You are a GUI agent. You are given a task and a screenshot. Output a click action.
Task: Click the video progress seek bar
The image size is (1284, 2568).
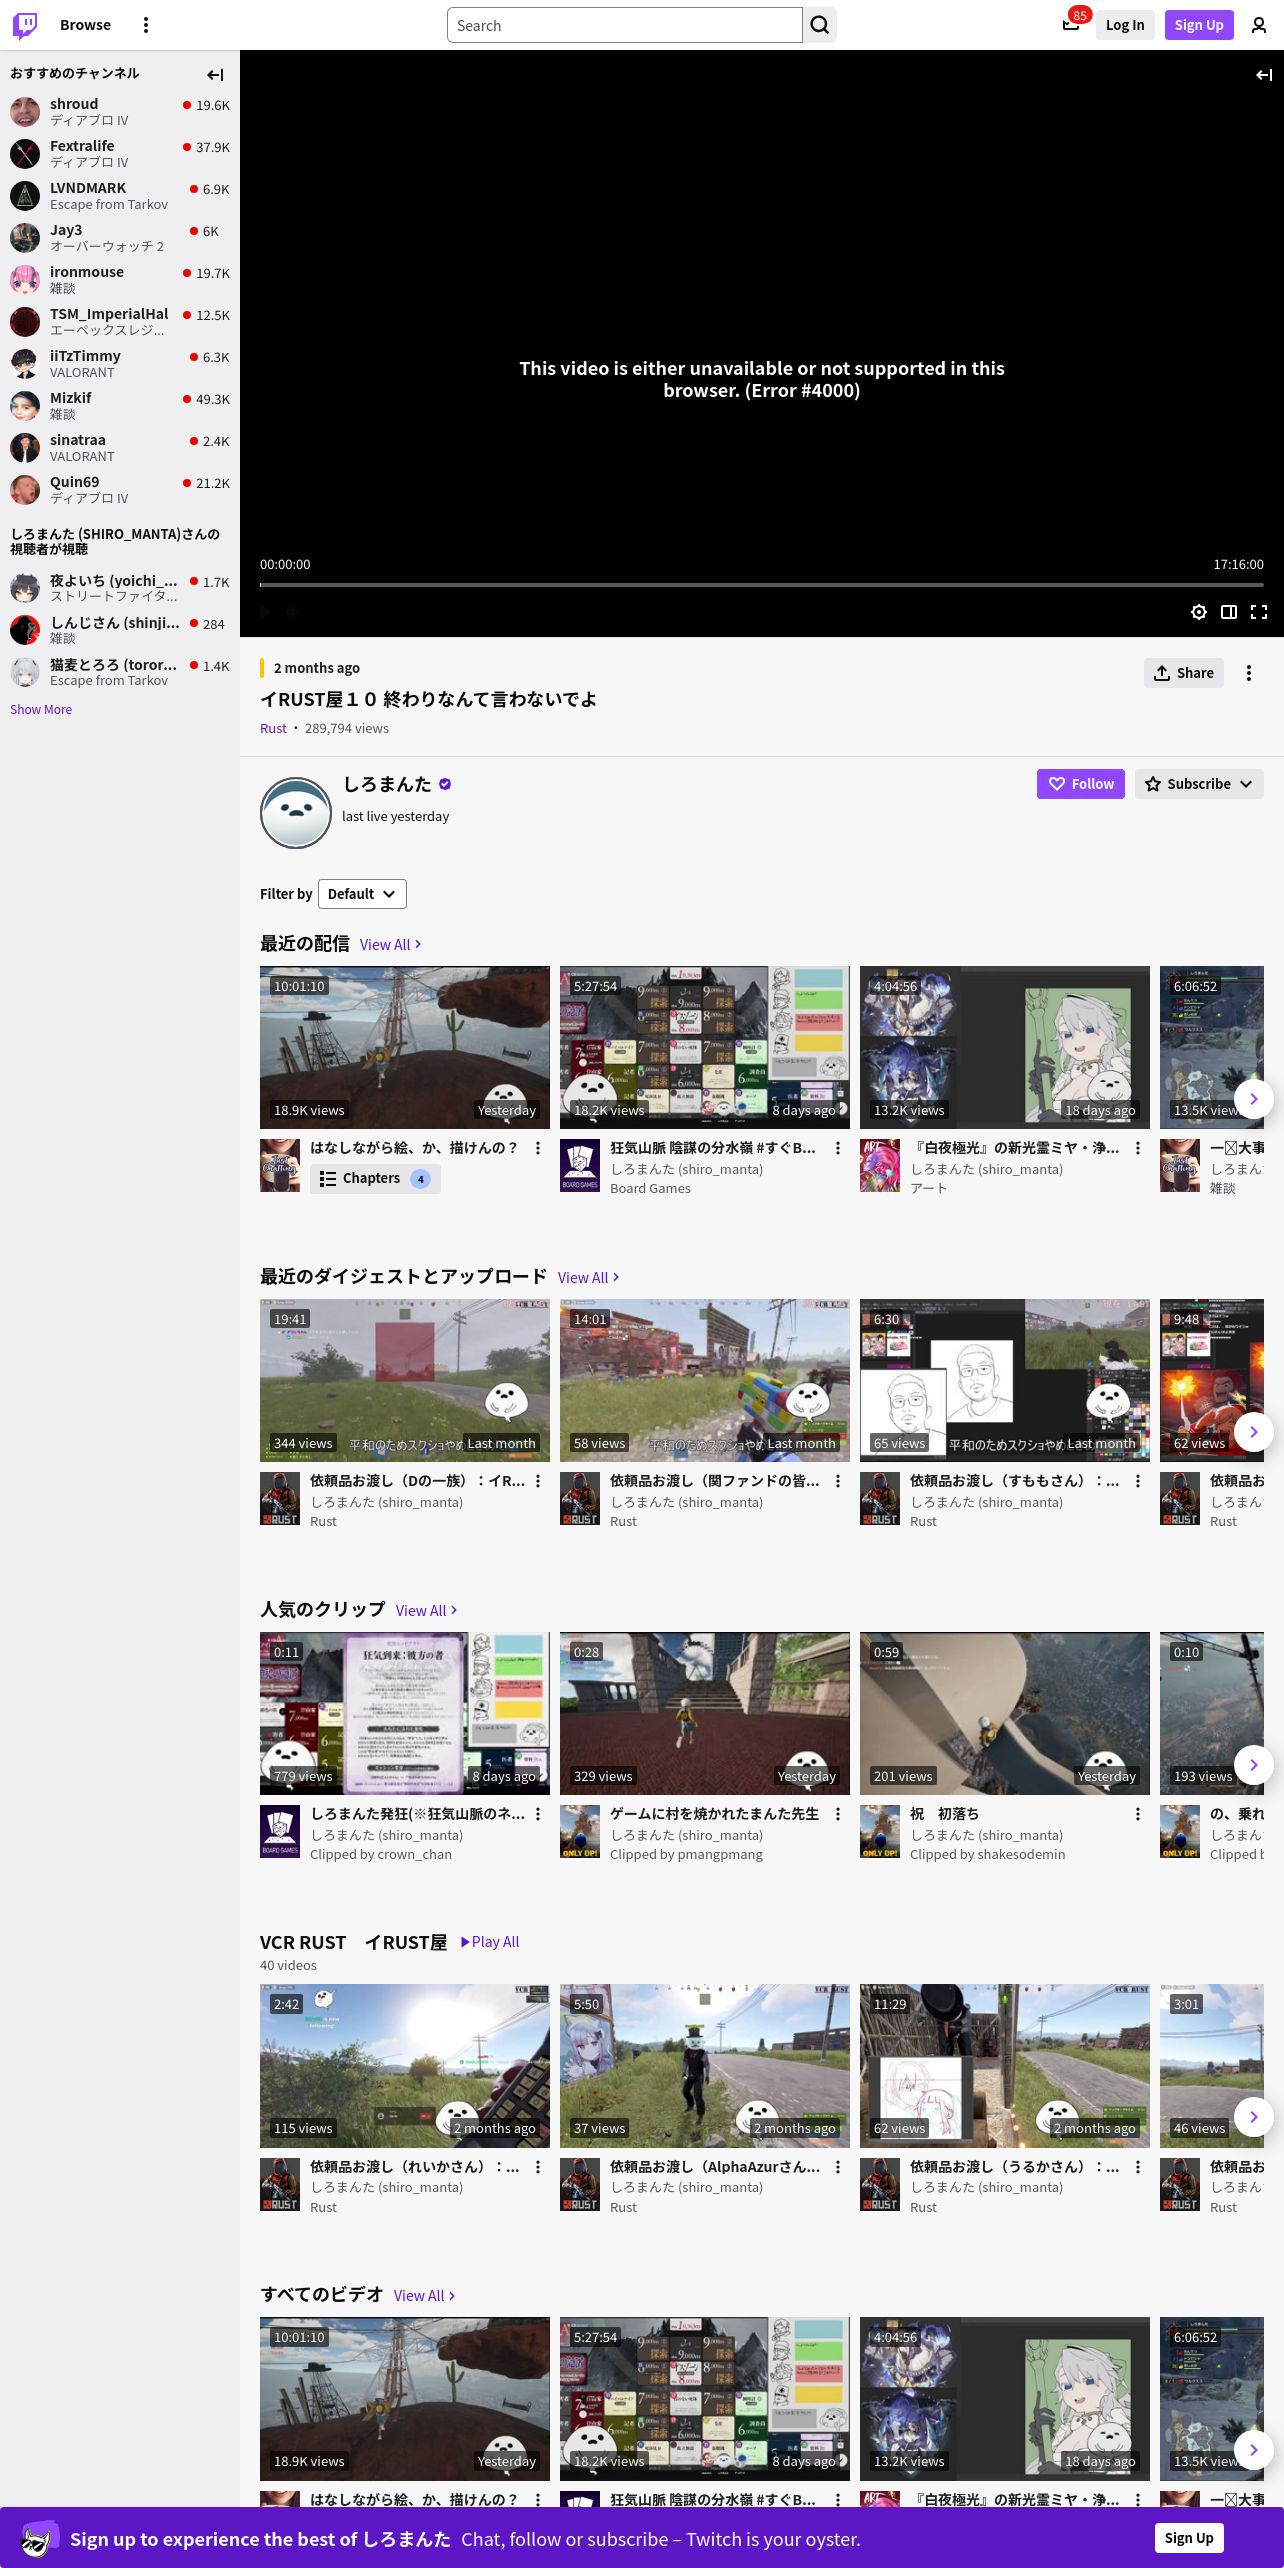tap(762, 585)
